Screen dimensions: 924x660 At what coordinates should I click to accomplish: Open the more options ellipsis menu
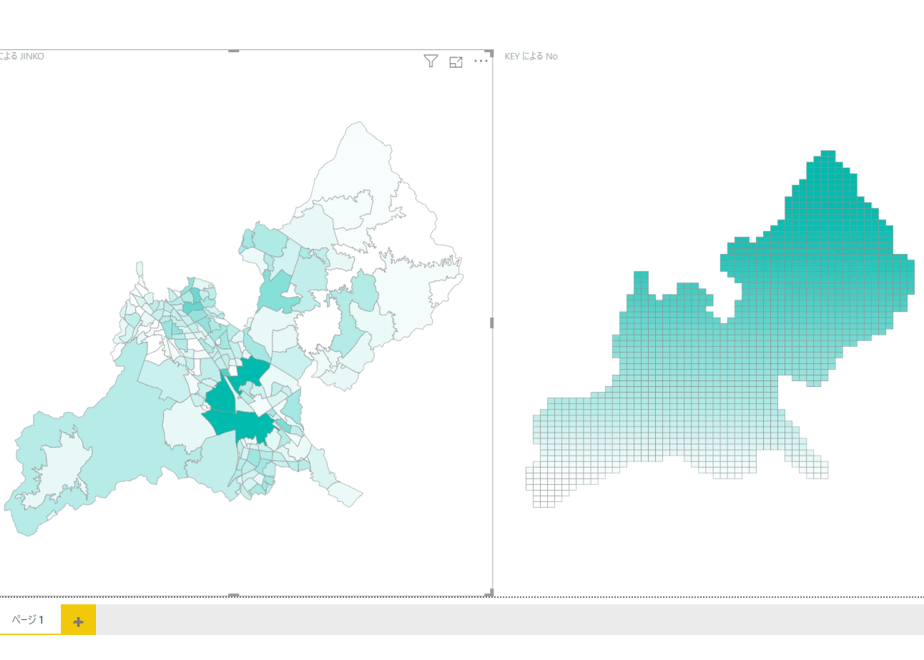click(481, 61)
